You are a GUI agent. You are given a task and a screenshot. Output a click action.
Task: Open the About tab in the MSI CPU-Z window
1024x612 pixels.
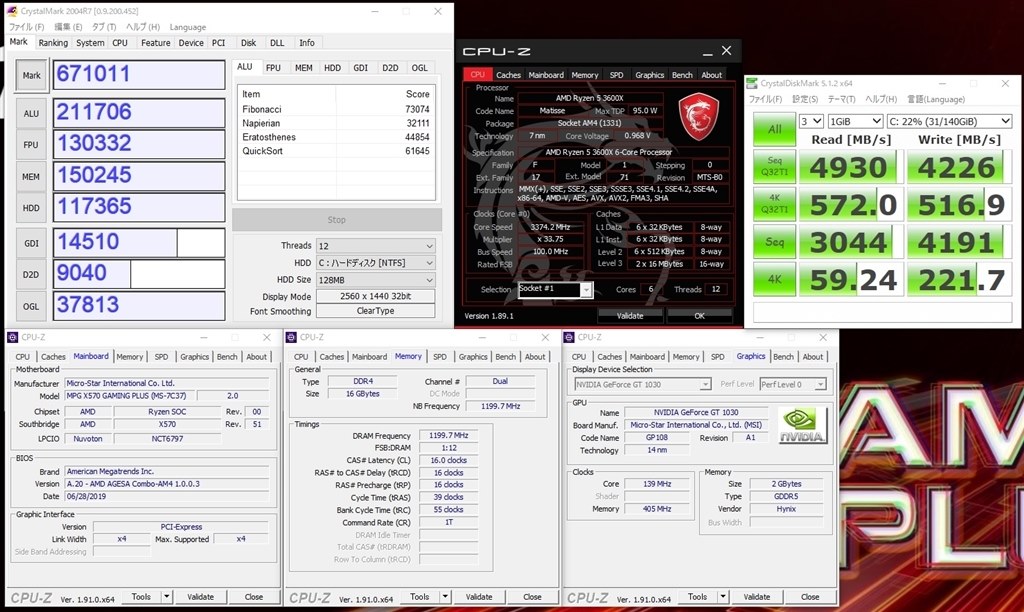coord(711,75)
